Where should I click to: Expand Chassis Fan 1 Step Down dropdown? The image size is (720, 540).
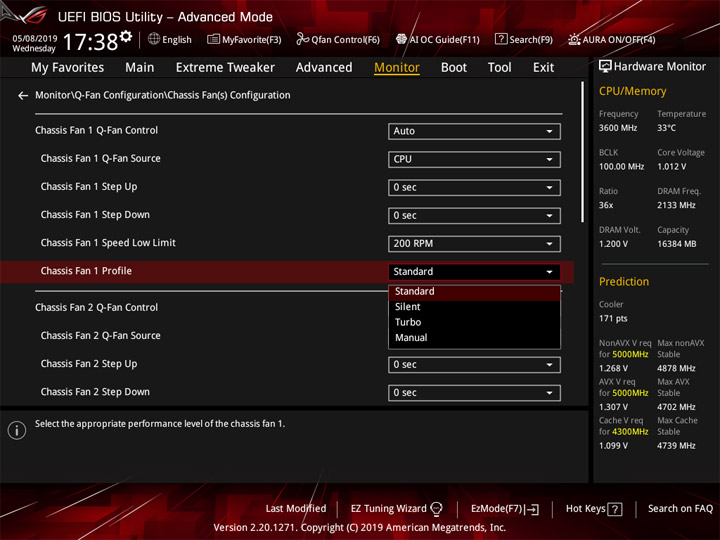474,215
